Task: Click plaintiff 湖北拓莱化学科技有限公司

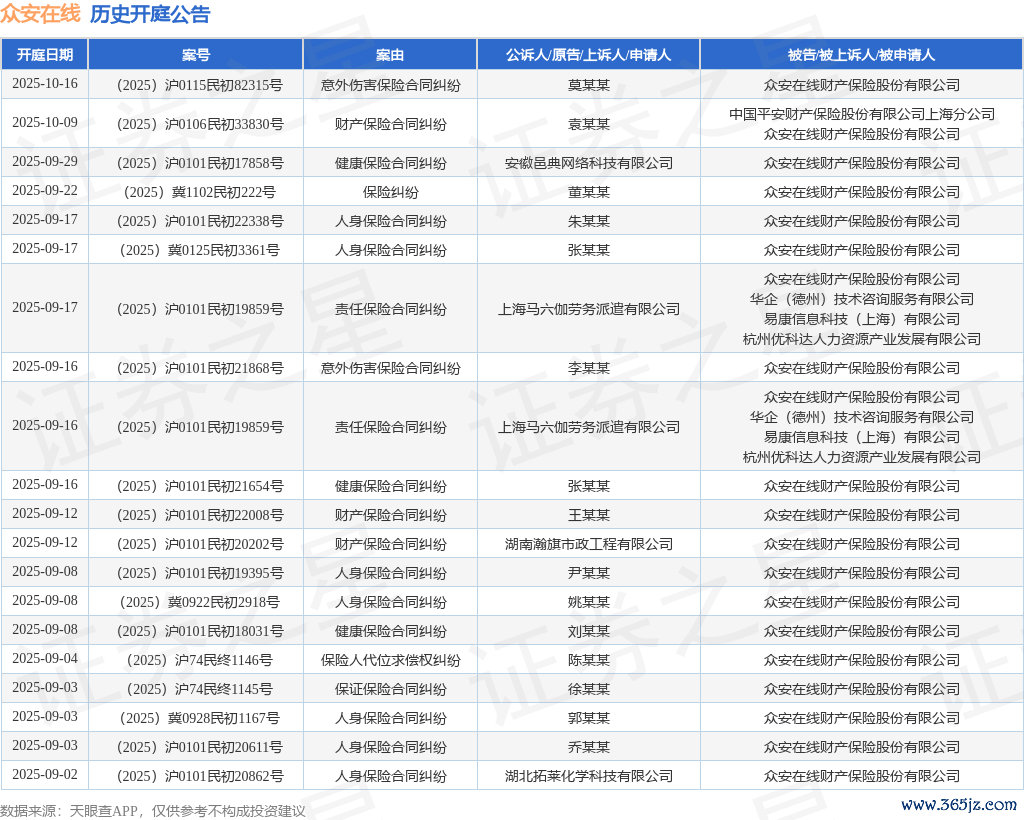Action: (588, 776)
